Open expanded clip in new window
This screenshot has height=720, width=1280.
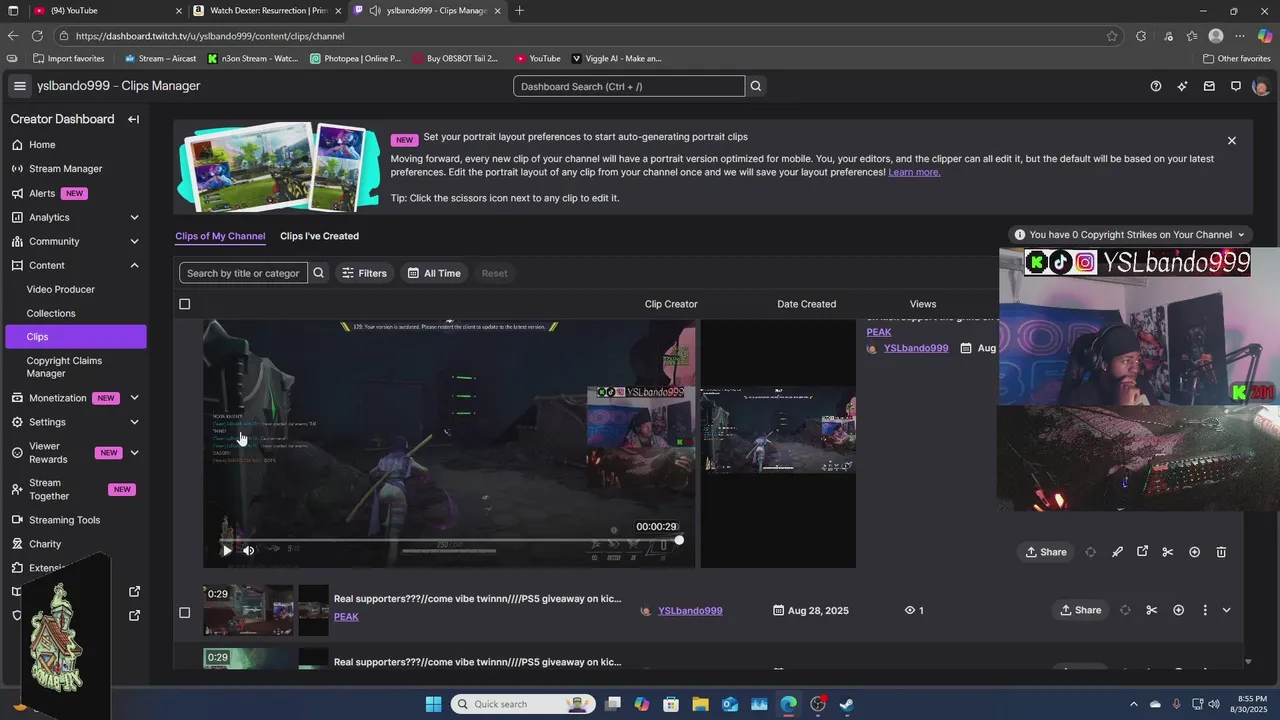[1142, 552]
